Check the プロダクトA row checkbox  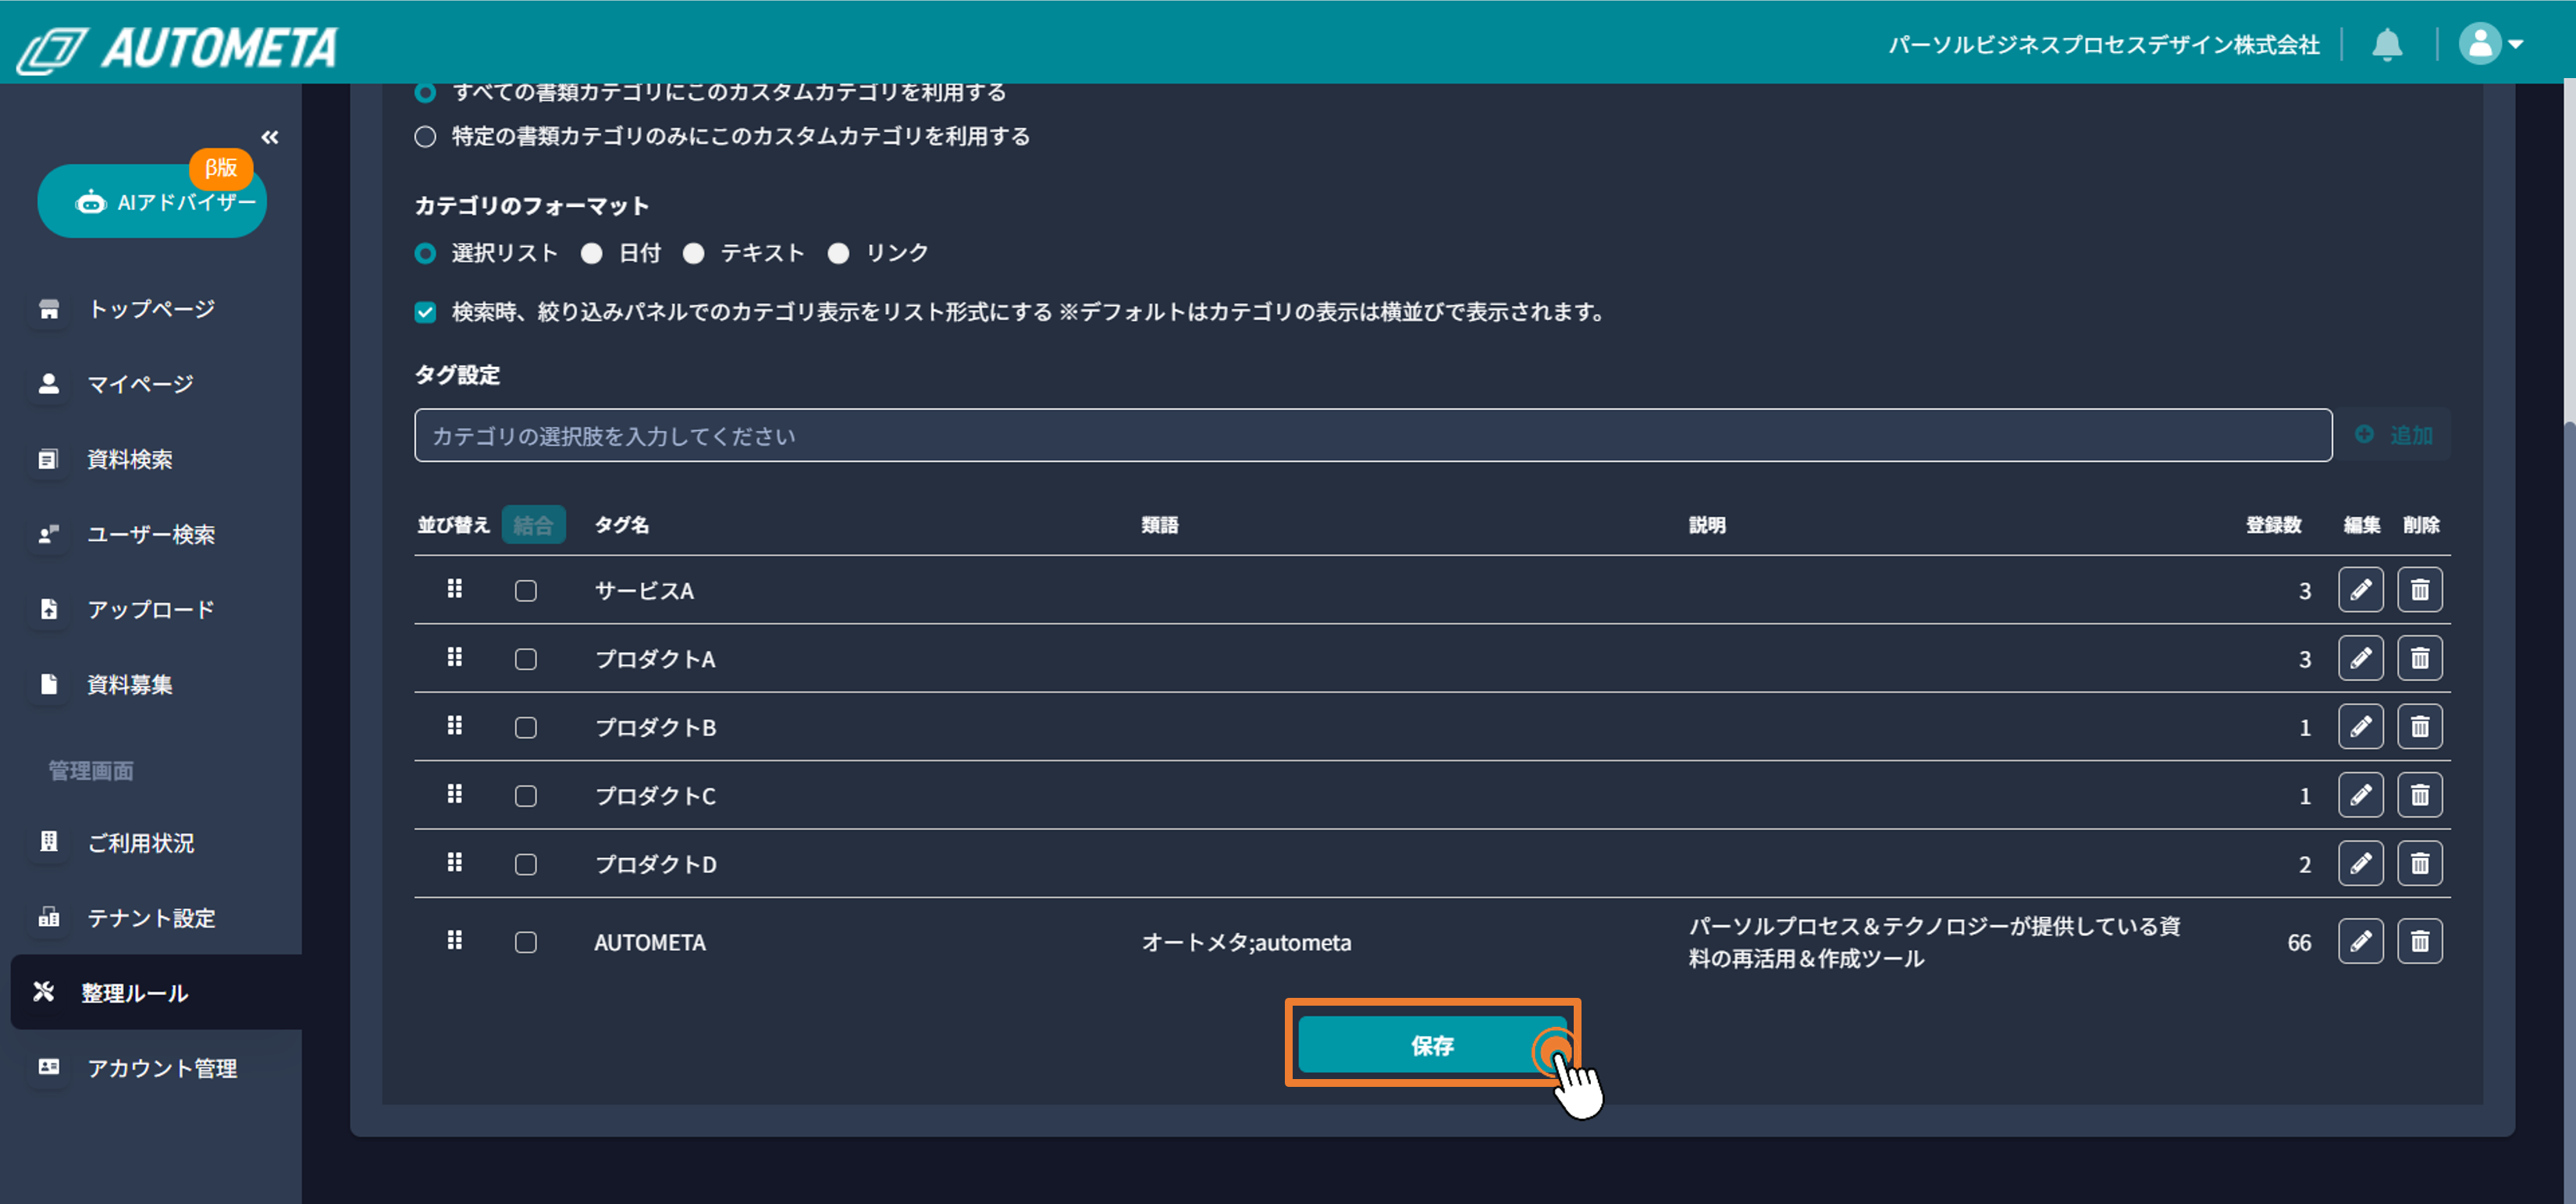pos(526,659)
